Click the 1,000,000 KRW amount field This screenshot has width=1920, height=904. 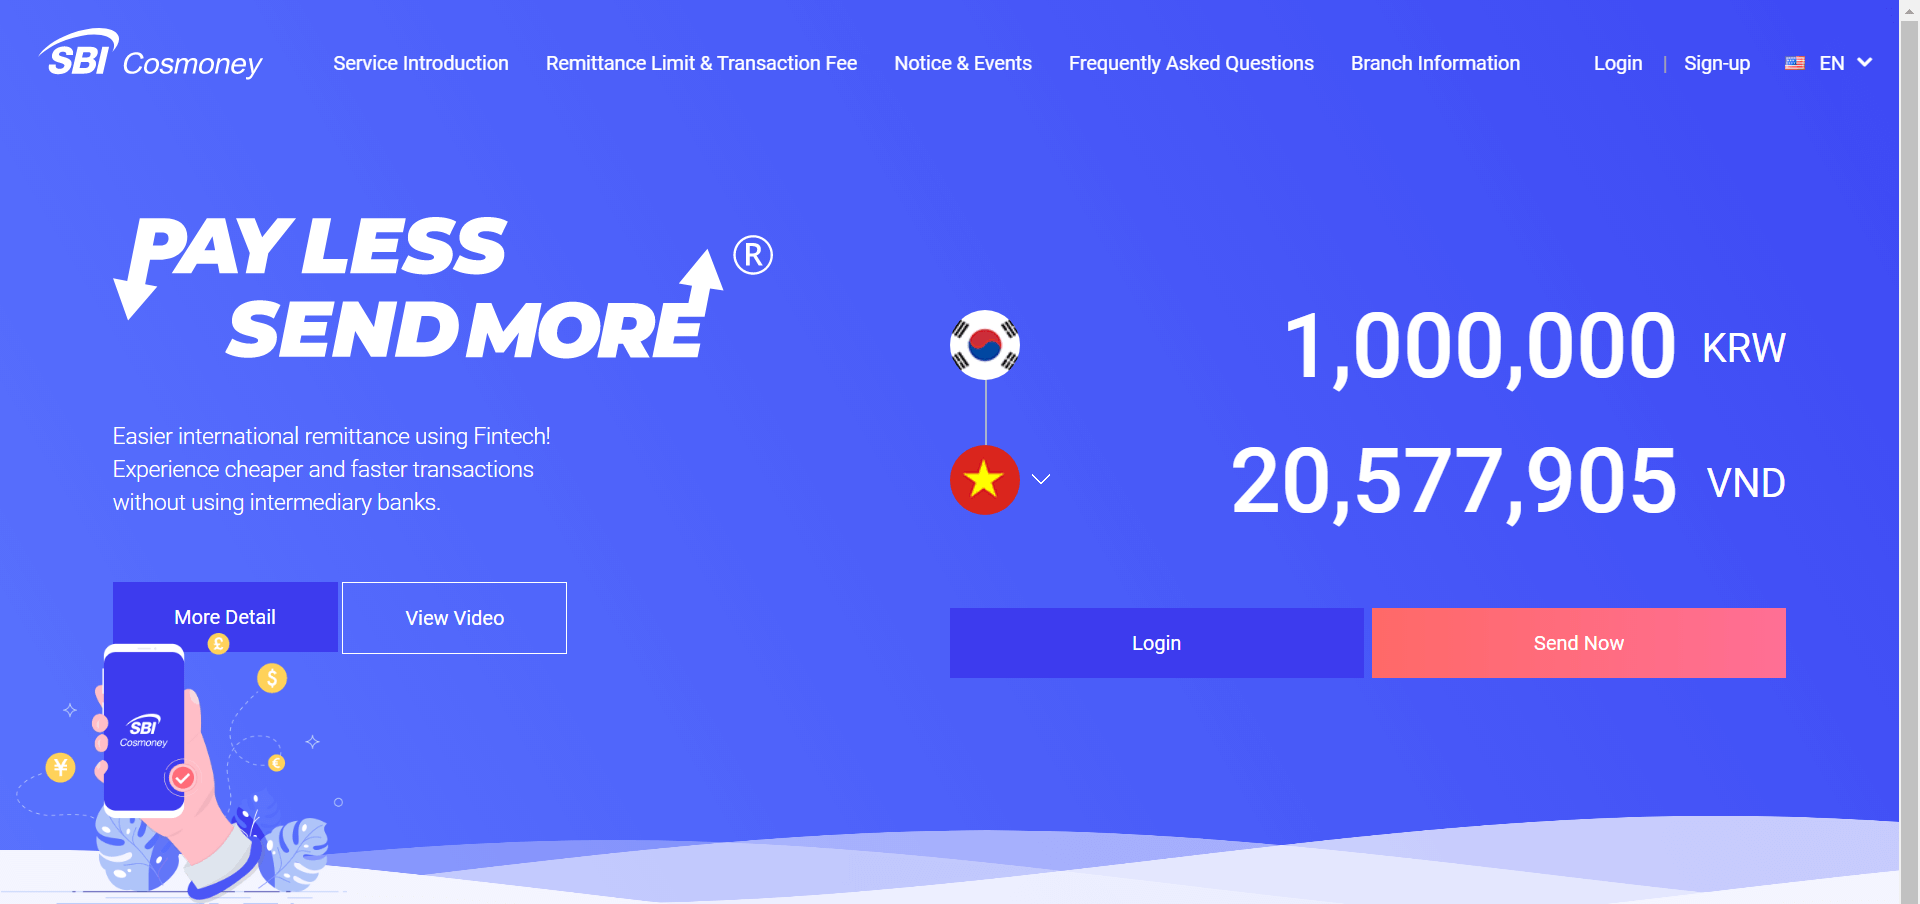point(1480,347)
